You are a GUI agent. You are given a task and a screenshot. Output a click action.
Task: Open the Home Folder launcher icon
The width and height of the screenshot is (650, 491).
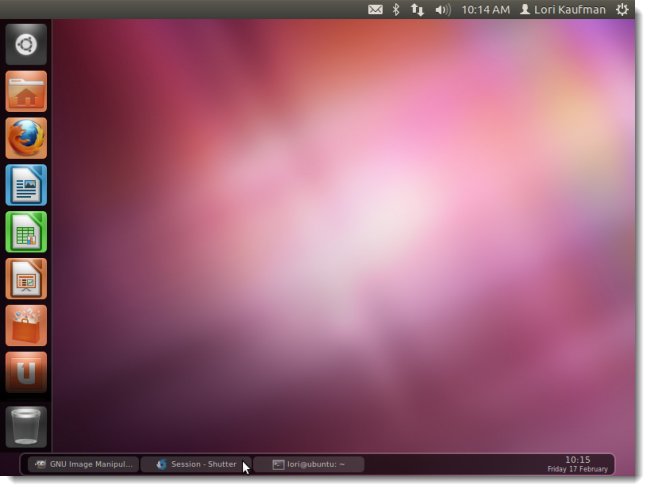coord(26,91)
